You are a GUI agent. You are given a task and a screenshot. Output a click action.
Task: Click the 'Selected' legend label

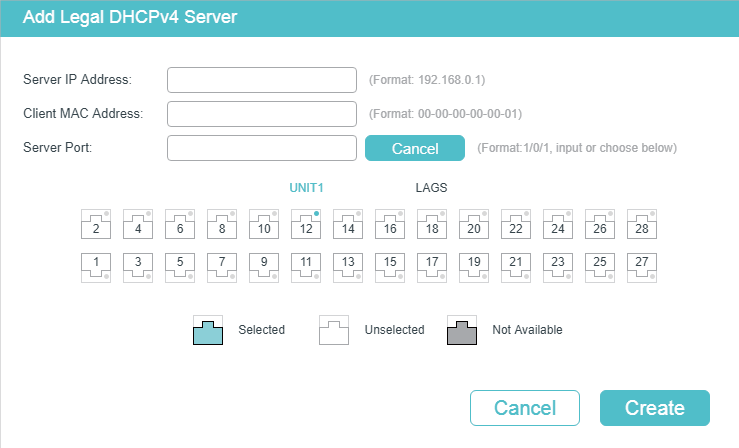pos(262,330)
